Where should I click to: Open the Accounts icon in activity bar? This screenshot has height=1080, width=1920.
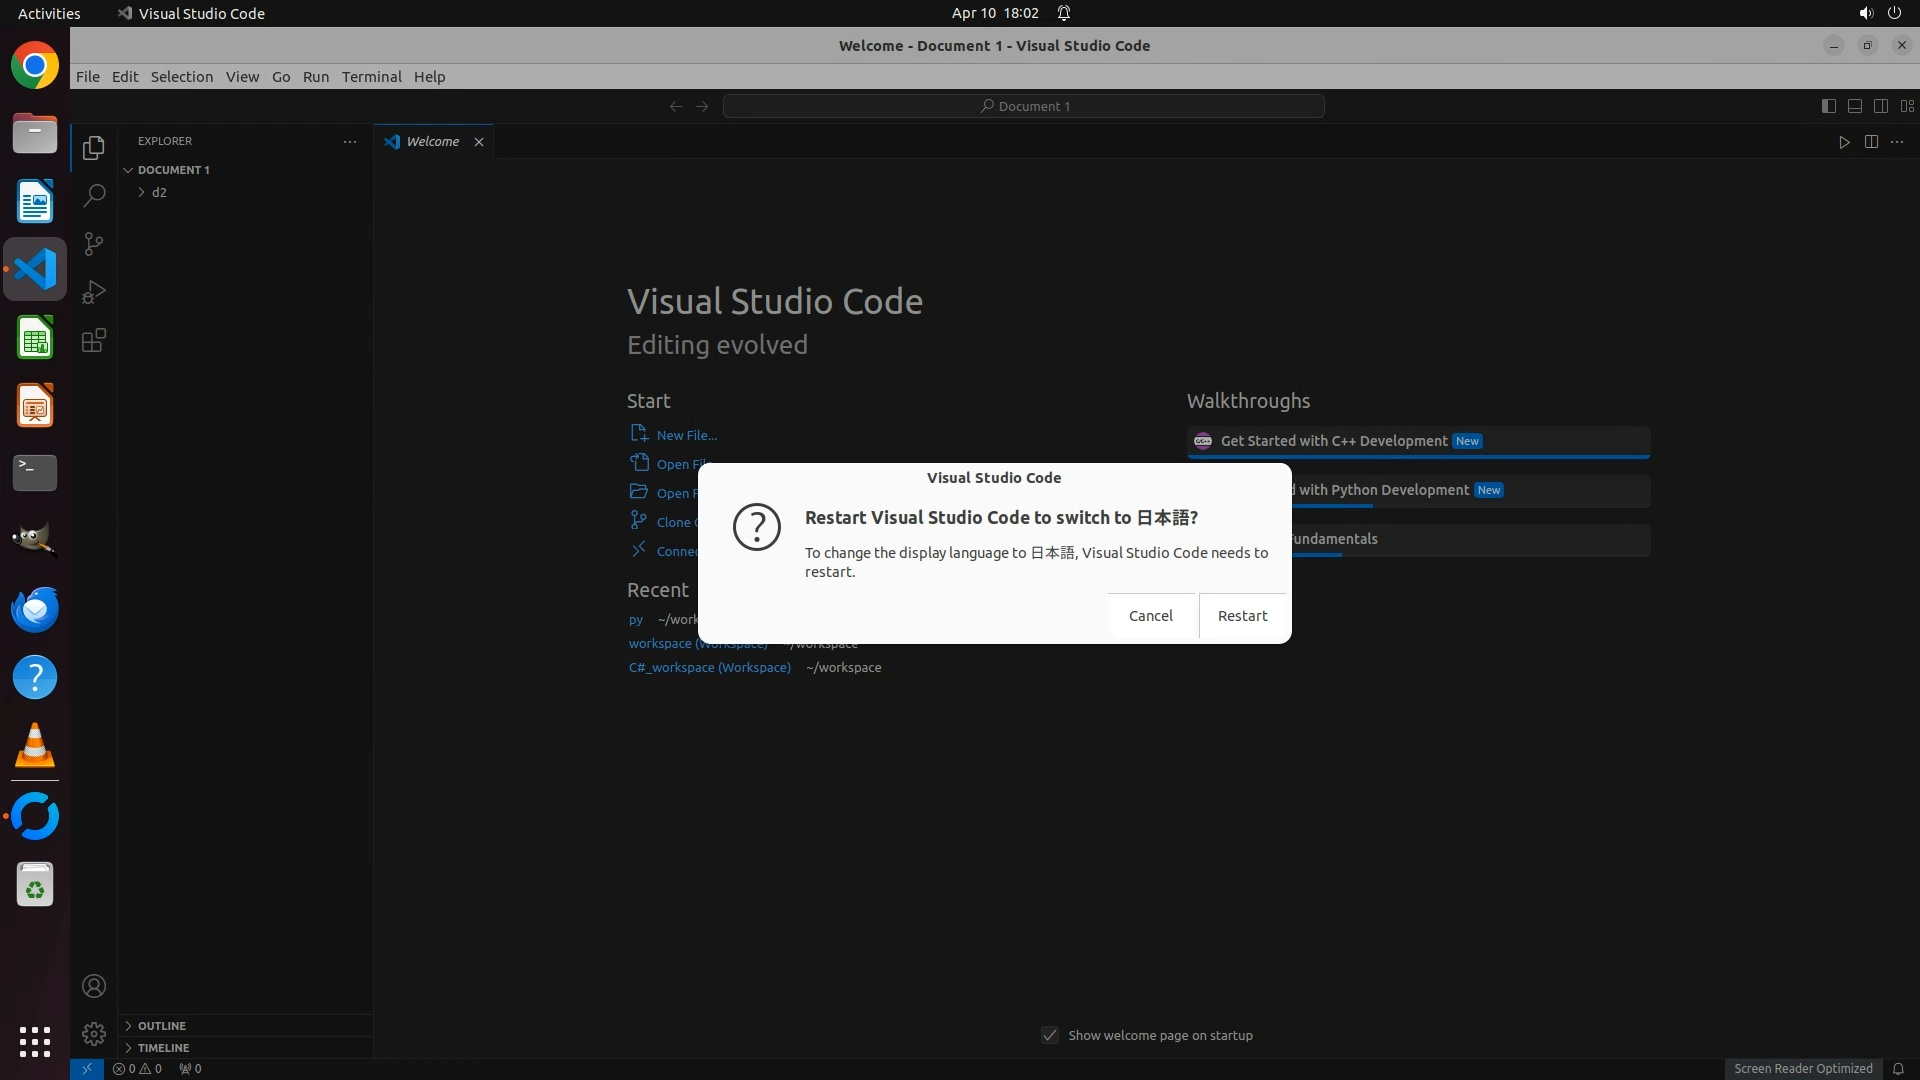pos(94,986)
